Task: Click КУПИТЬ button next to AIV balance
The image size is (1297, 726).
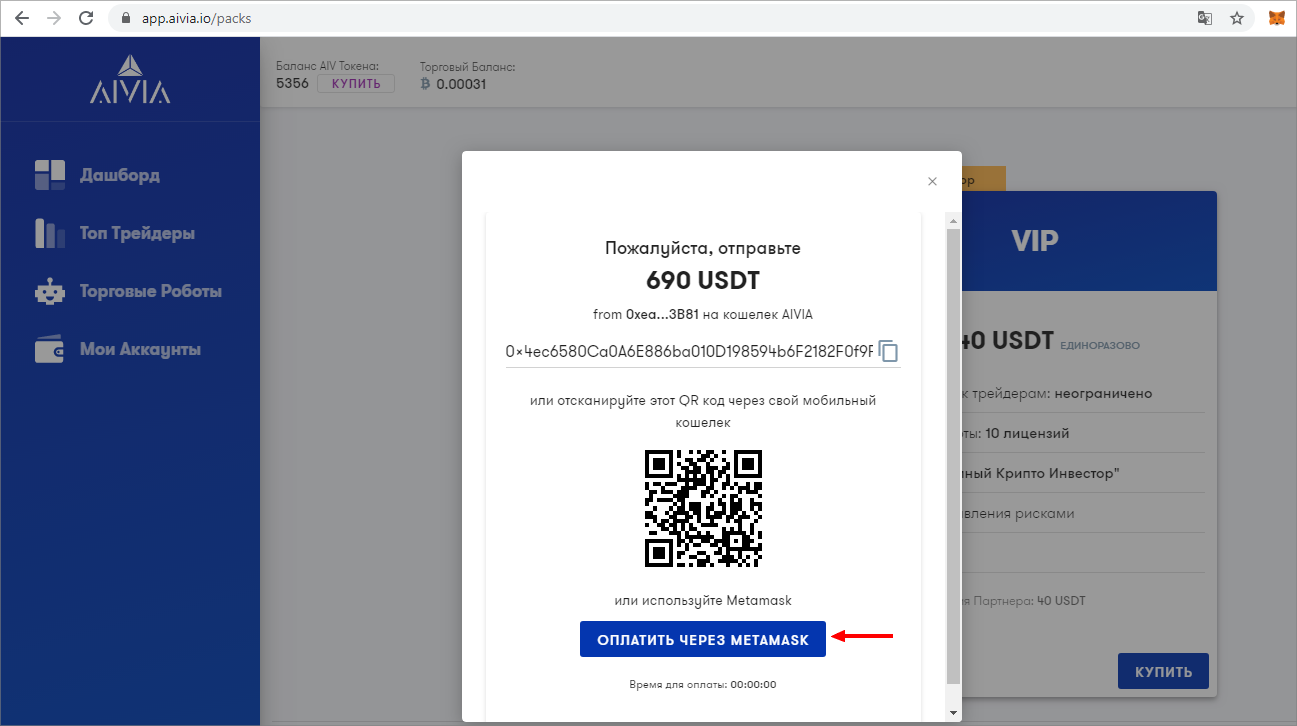Action: point(356,84)
